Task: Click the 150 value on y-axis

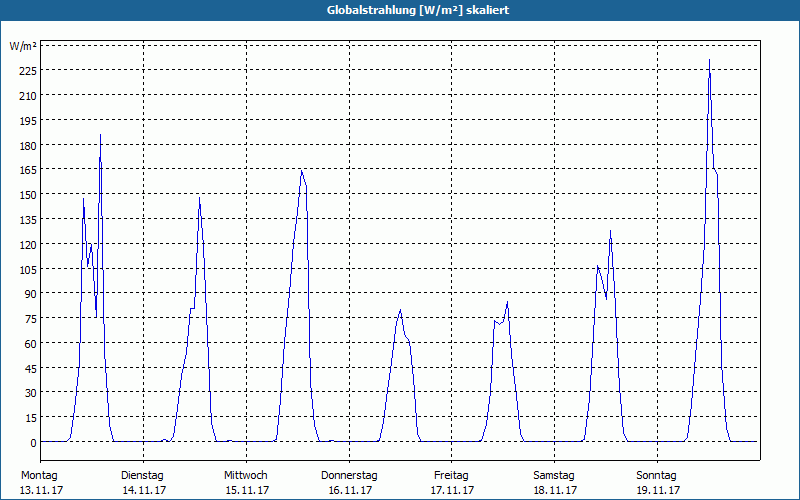Action: pyautogui.click(x=28, y=194)
